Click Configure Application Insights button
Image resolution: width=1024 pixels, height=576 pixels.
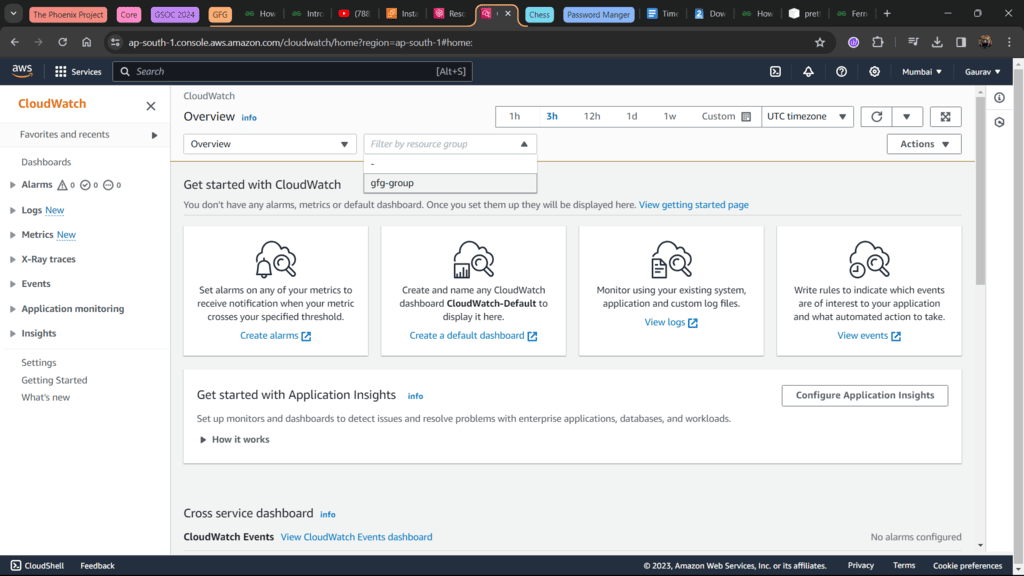pos(865,395)
